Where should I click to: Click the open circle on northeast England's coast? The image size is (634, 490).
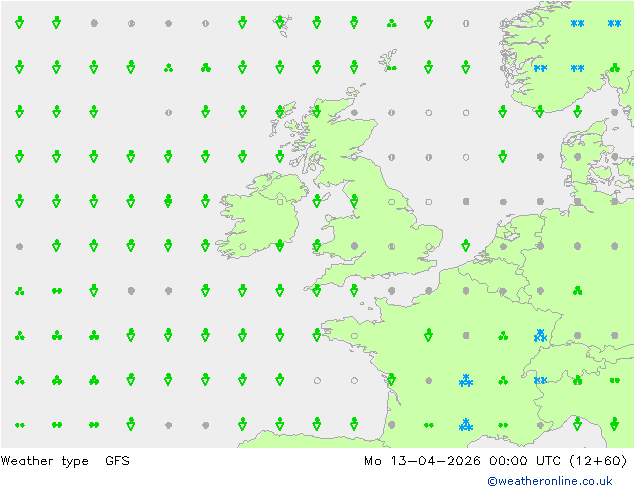tap(391, 201)
